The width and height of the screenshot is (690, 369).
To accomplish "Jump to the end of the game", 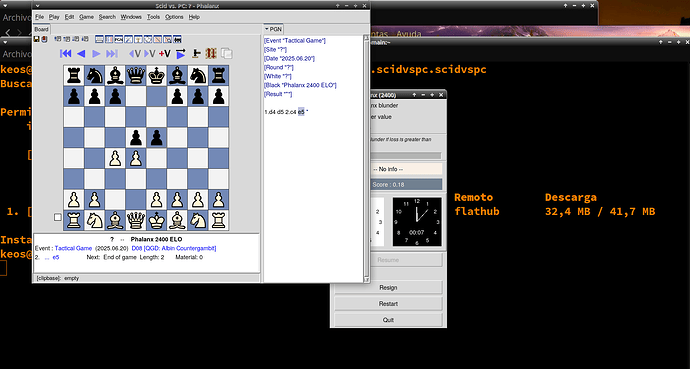I will (x=112, y=54).
